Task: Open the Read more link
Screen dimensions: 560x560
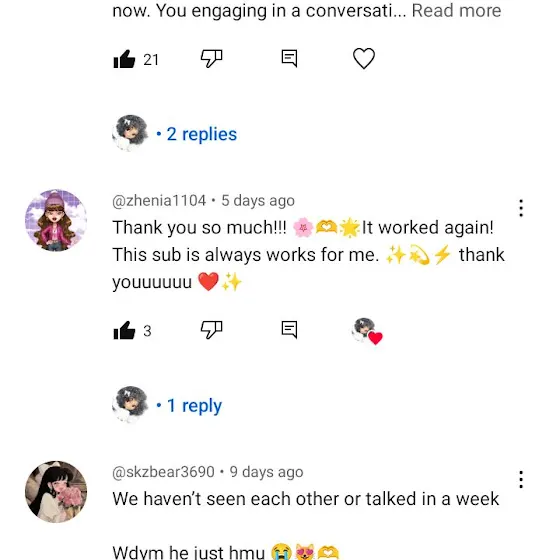Action: click(456, 10)
